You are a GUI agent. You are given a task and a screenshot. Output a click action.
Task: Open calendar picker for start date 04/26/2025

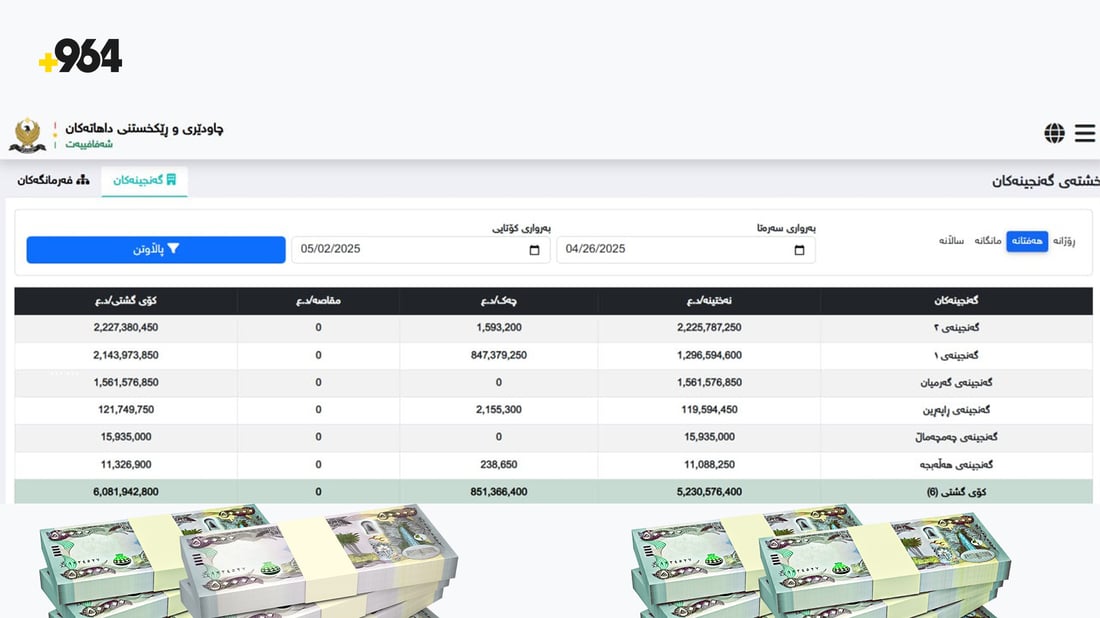pyautogui.click(x=799, y=250)
